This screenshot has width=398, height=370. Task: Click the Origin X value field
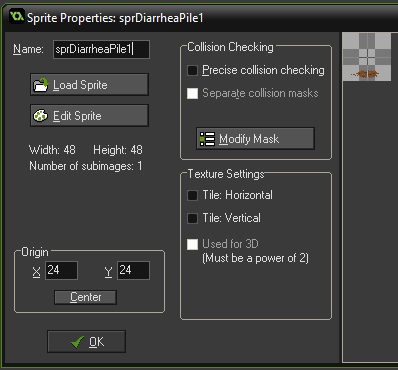click(61, 270)
